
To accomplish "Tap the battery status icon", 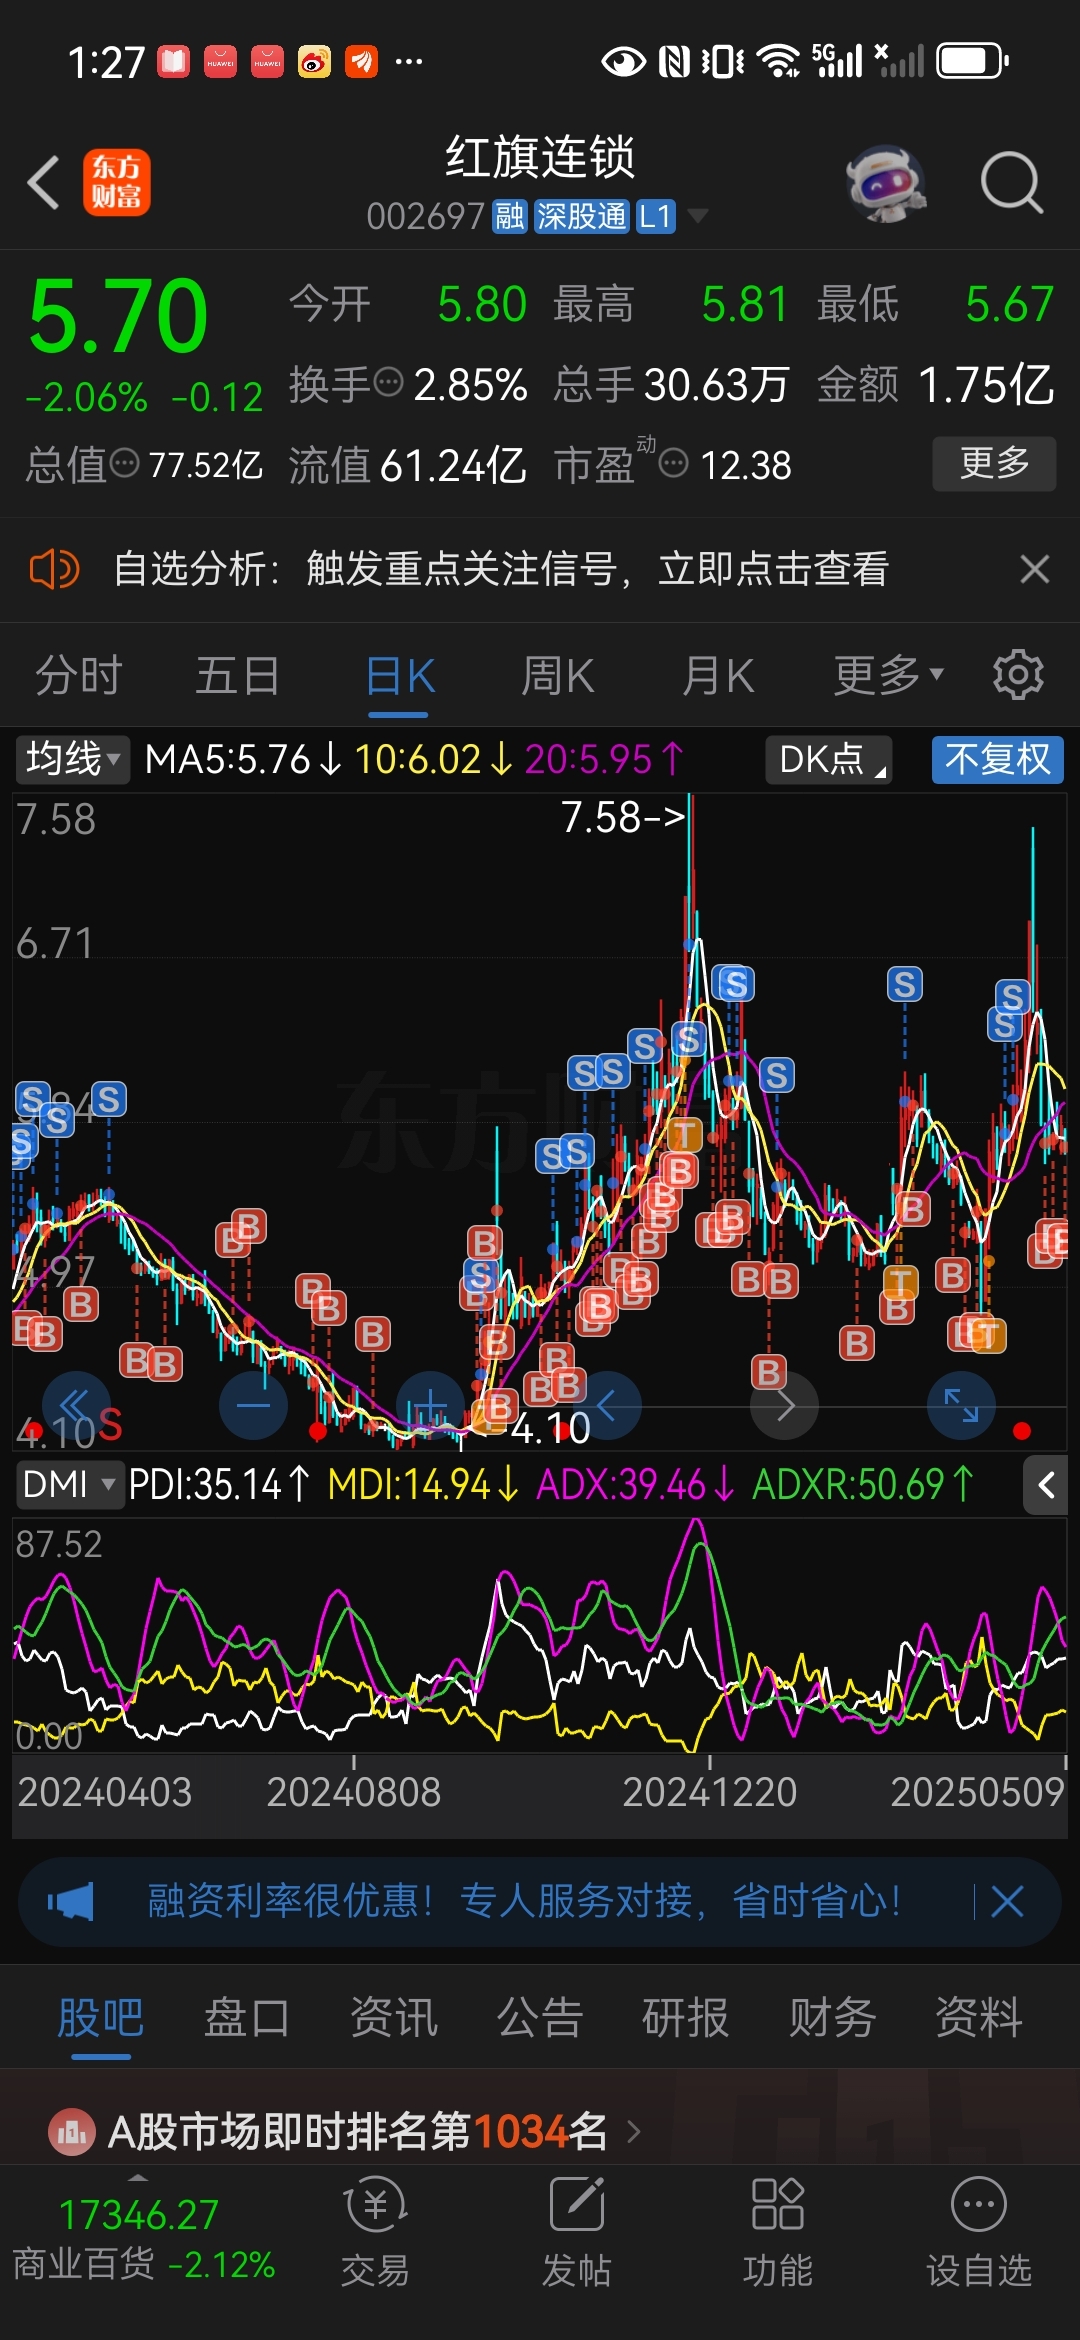I will (973, 61).
